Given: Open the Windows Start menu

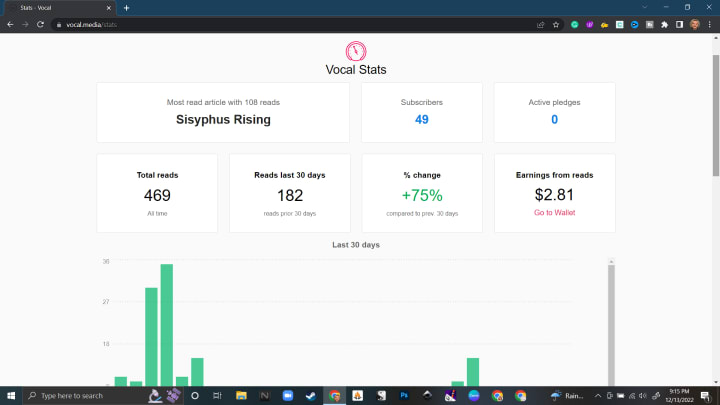Looking at the screenshot, I should click(11, 395).
